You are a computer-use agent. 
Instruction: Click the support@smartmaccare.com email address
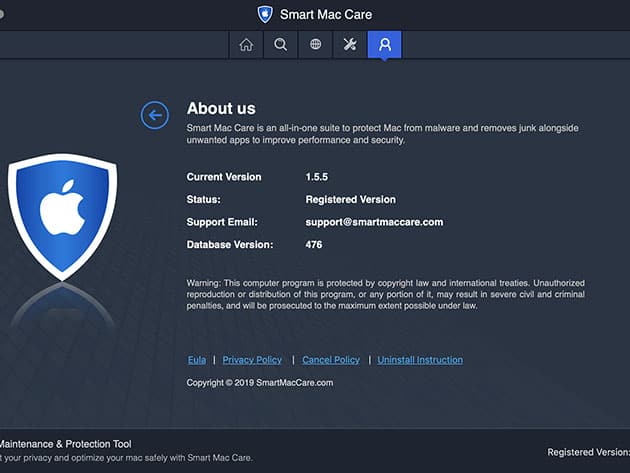pos(374,222)
